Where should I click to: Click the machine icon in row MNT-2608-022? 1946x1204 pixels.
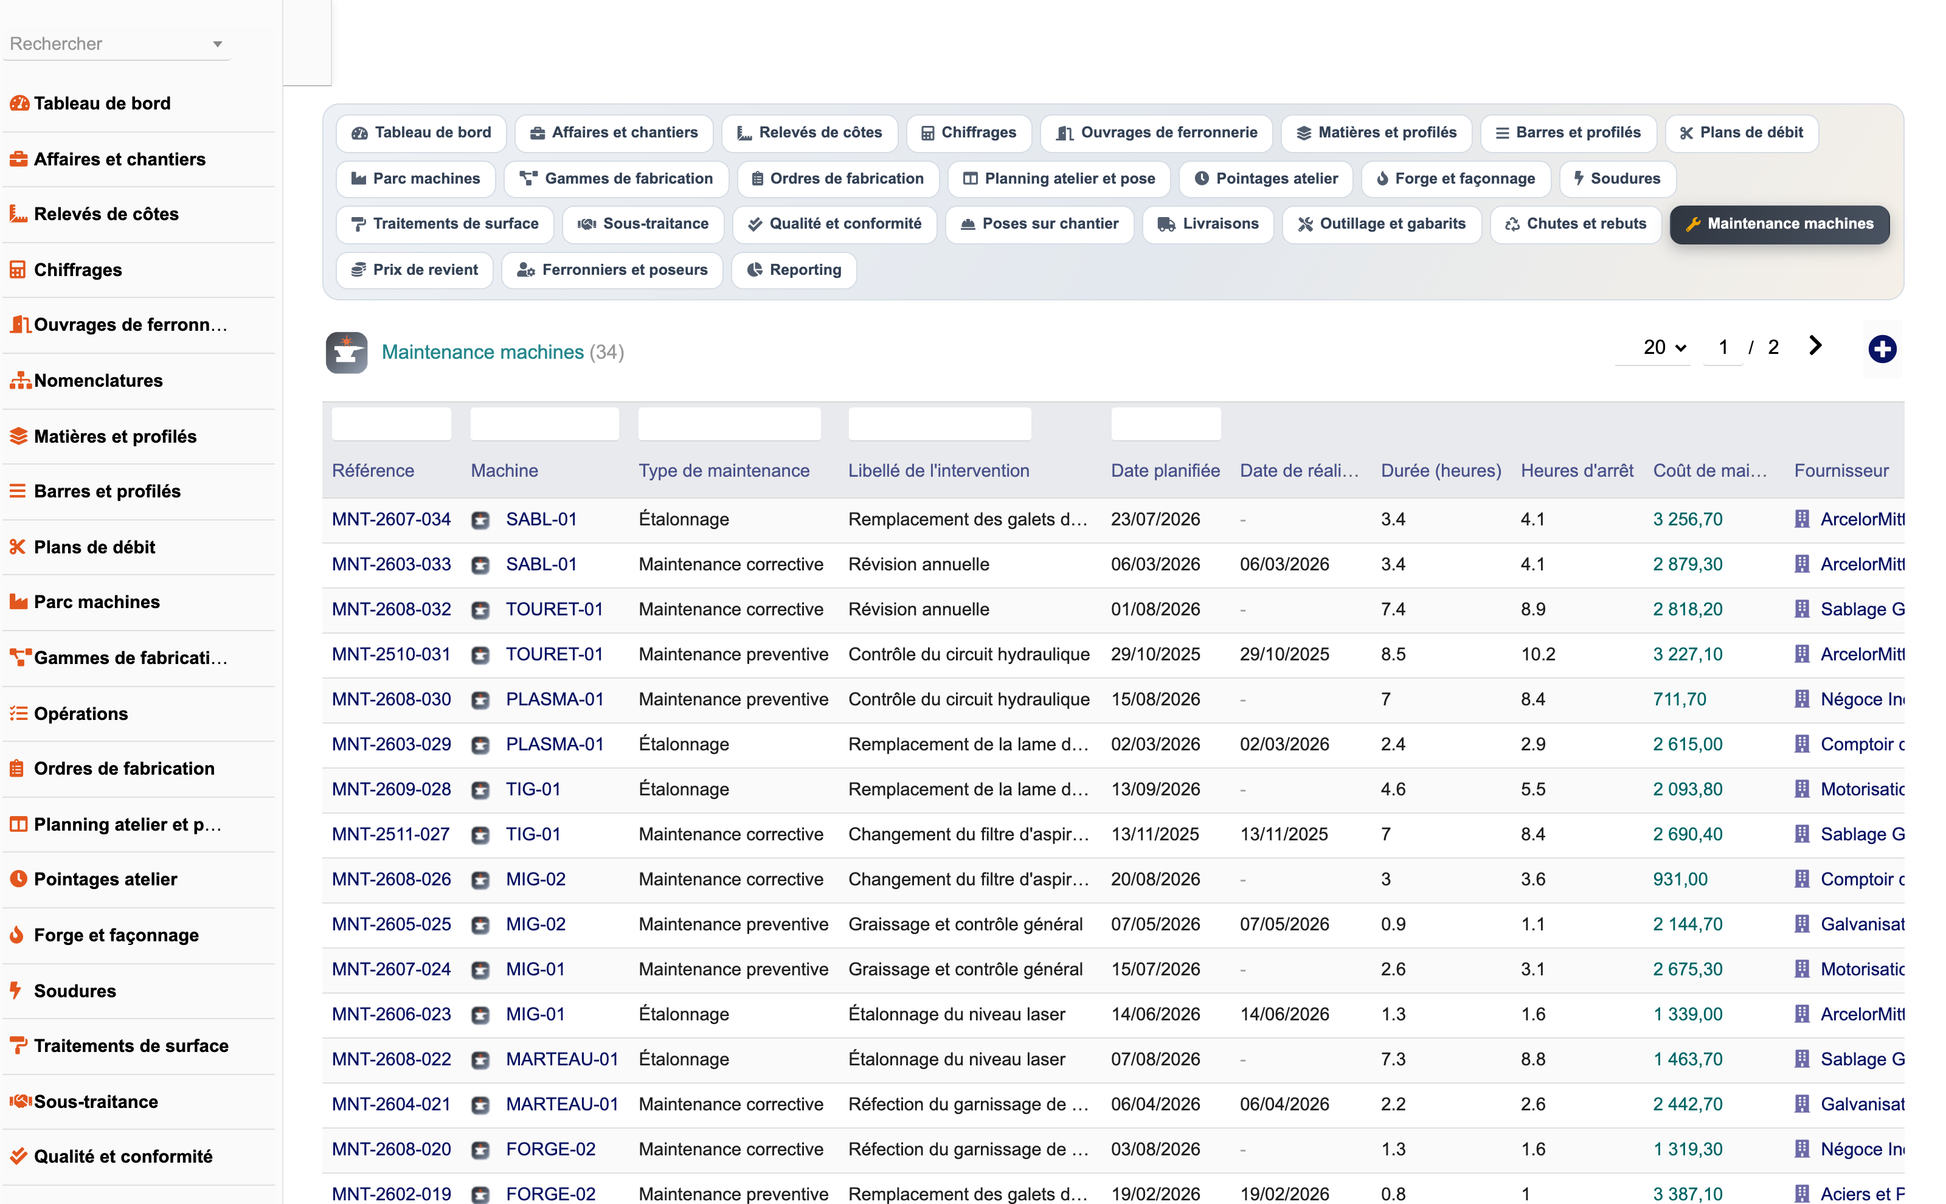coord(481,1060)
